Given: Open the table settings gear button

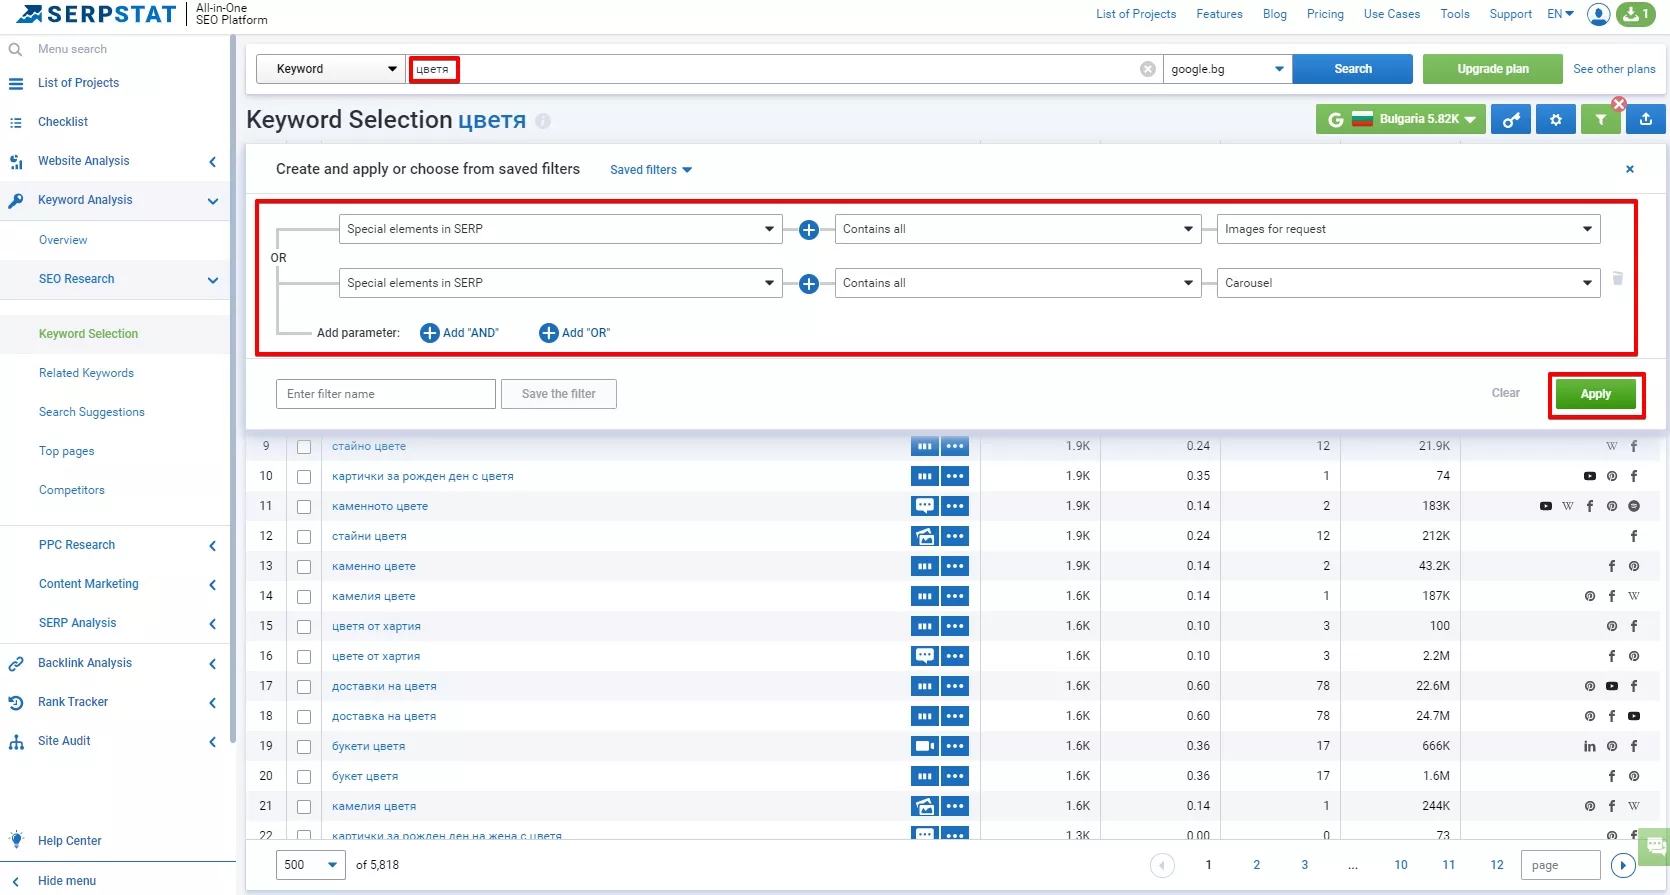Looking at the screenshot, I should click(x=1556, y=120).
